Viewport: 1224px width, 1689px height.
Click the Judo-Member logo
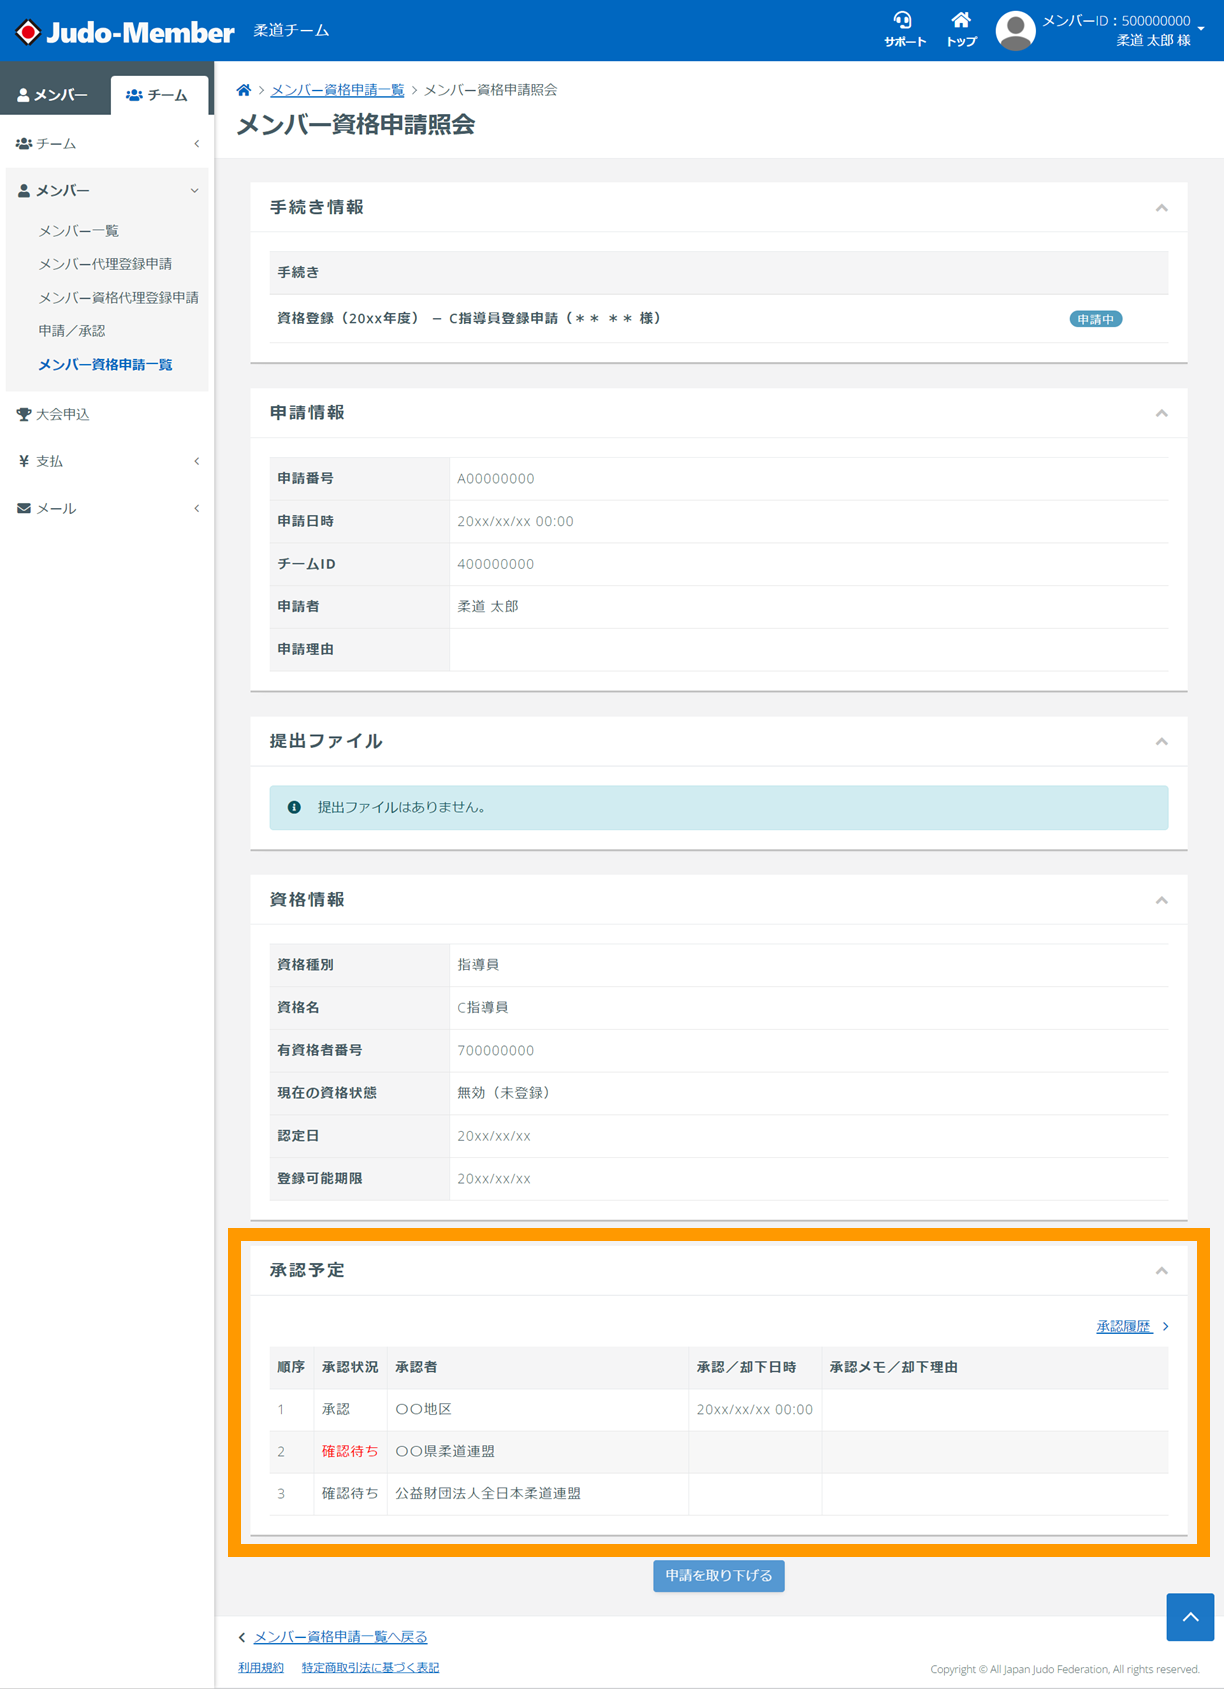(x=126, y=32)
